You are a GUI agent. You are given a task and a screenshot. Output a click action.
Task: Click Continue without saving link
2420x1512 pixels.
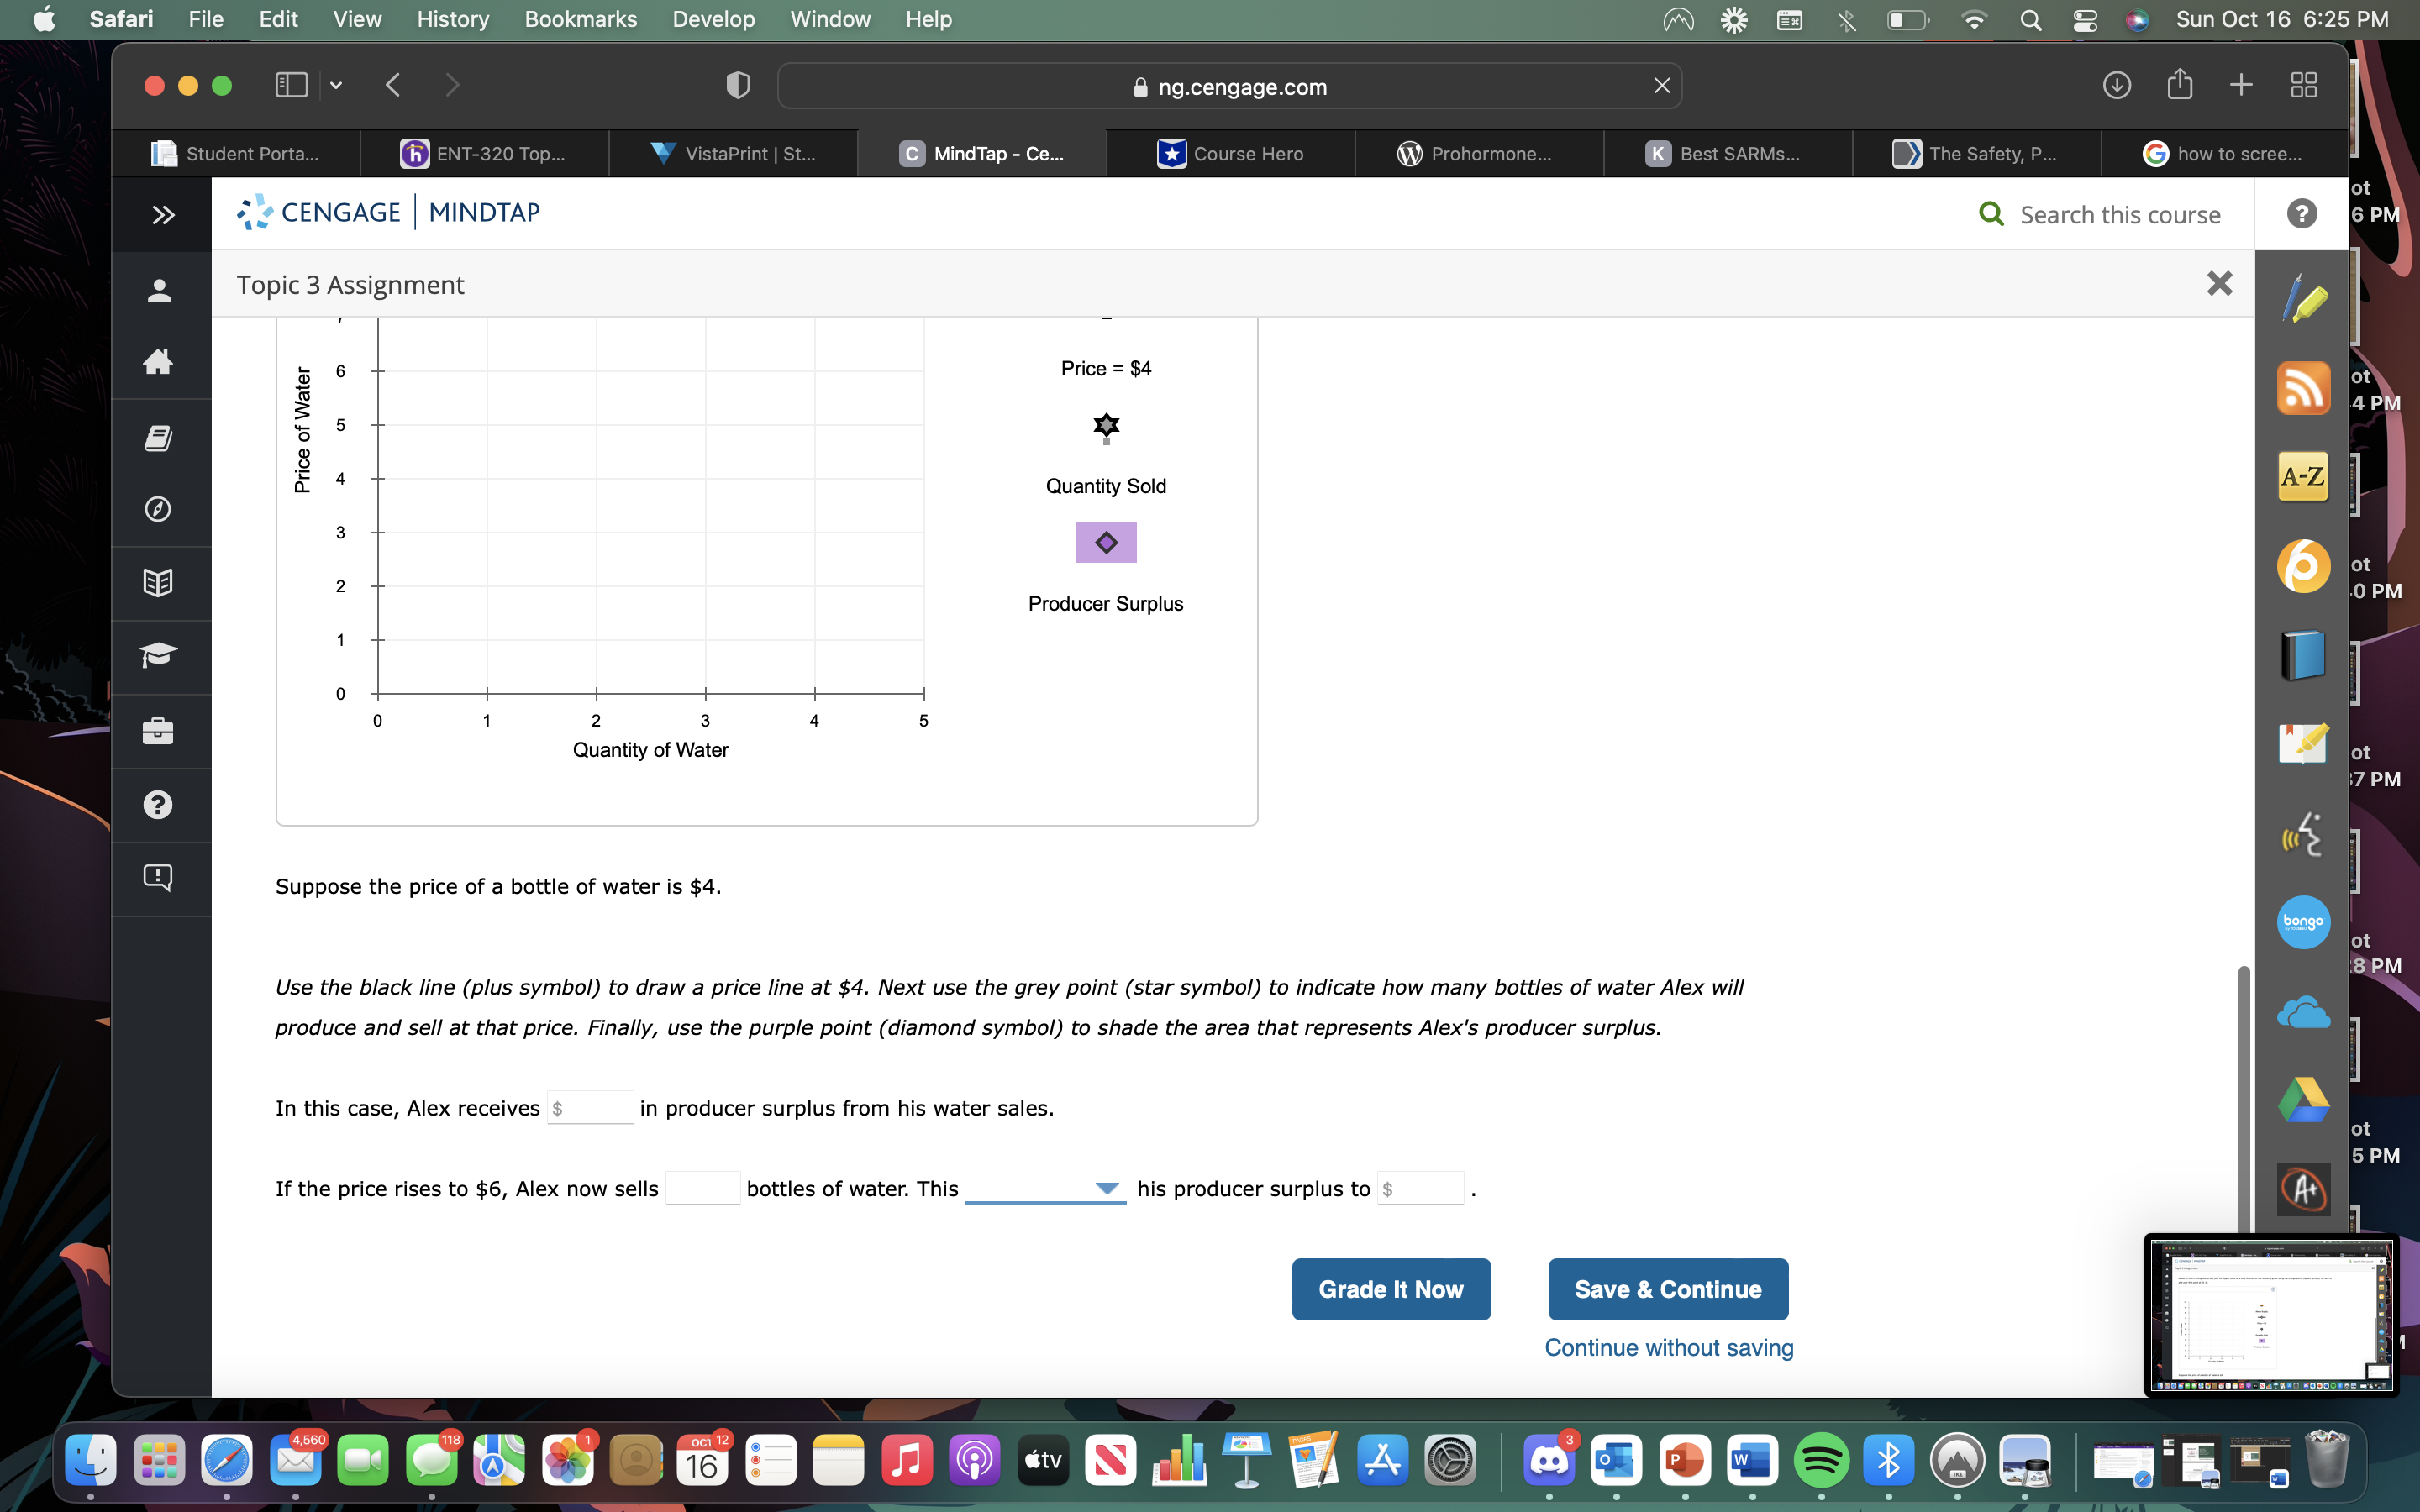click(1668, 1347)
